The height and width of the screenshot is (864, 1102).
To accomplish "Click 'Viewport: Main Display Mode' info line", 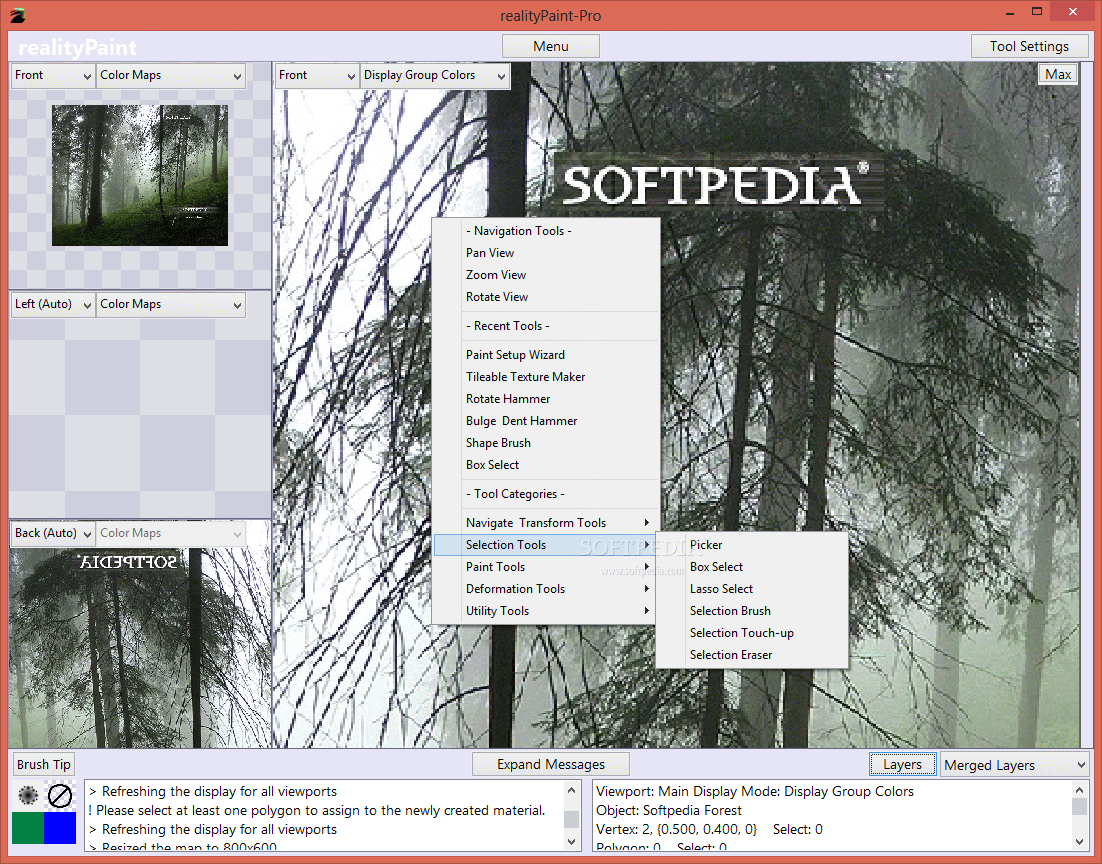I will click(x=755, y=792).
